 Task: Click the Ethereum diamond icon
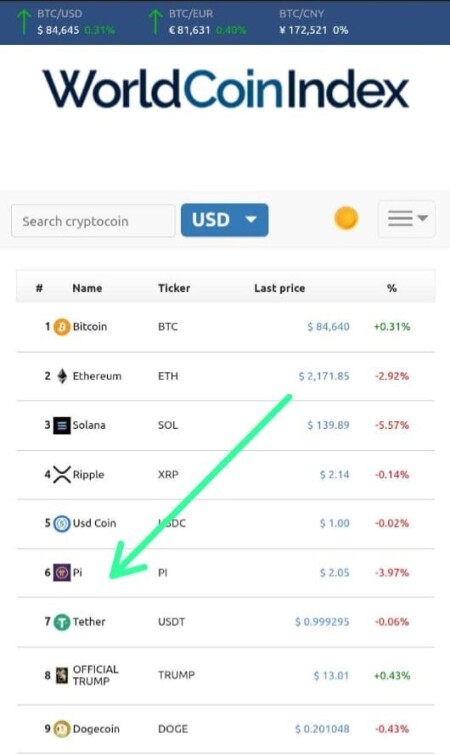tap(62, 376)
